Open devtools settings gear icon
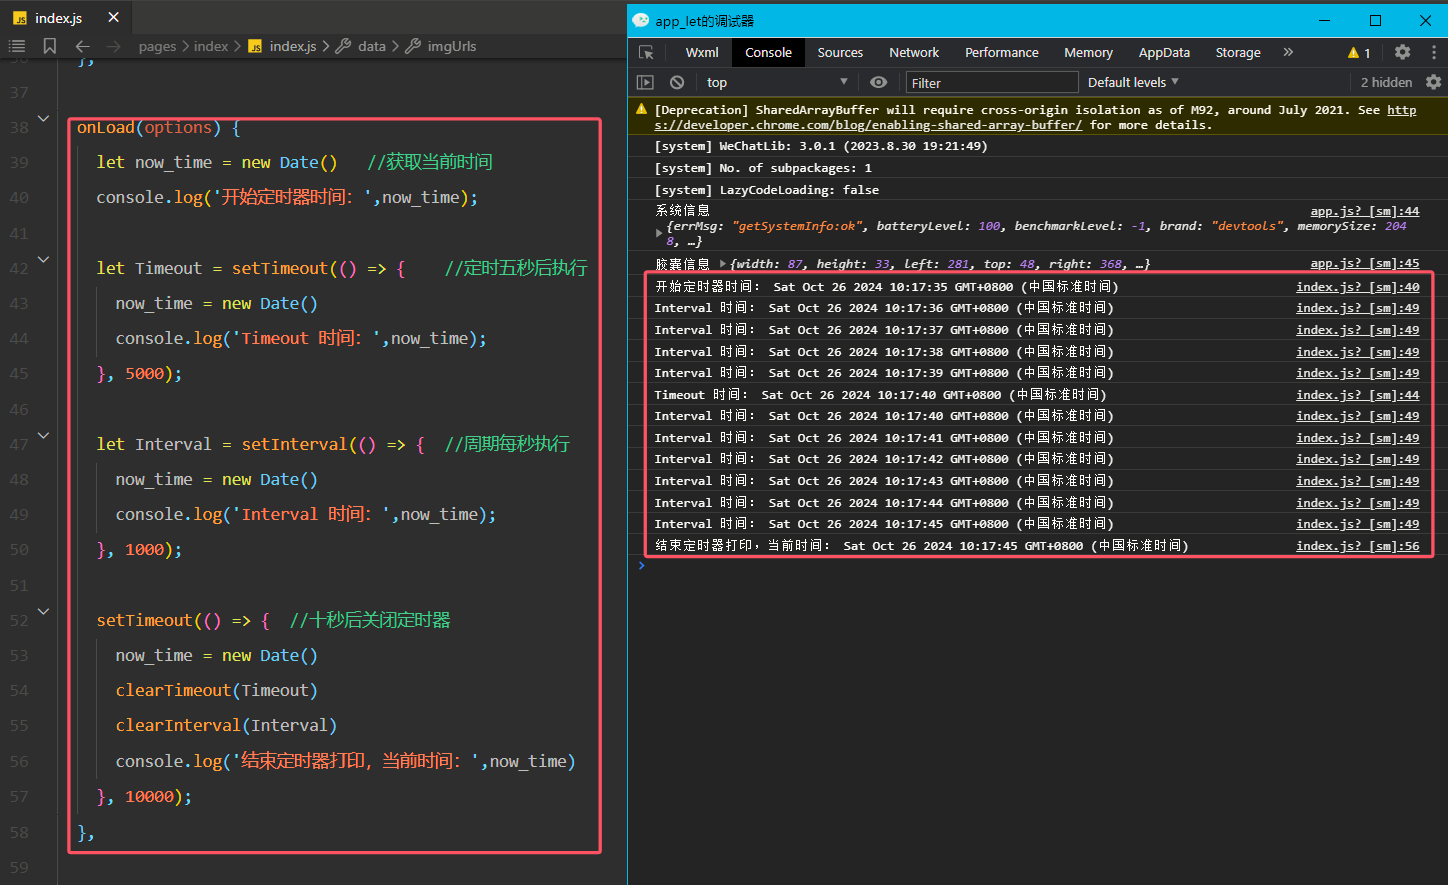1448x885 pixels. click(1402, 52)
